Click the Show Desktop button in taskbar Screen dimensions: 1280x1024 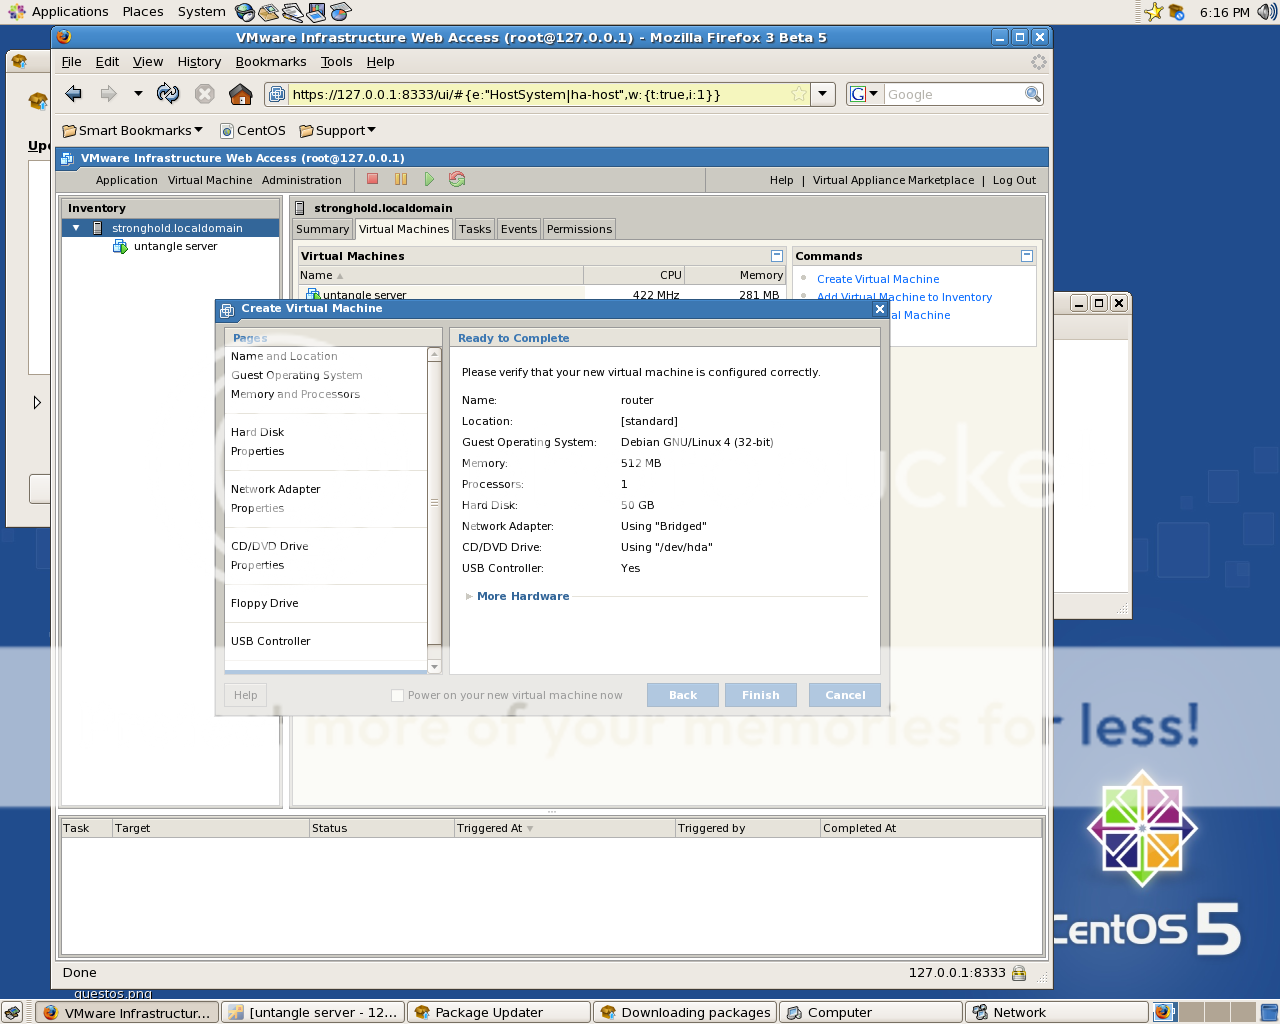[12, 1012]
